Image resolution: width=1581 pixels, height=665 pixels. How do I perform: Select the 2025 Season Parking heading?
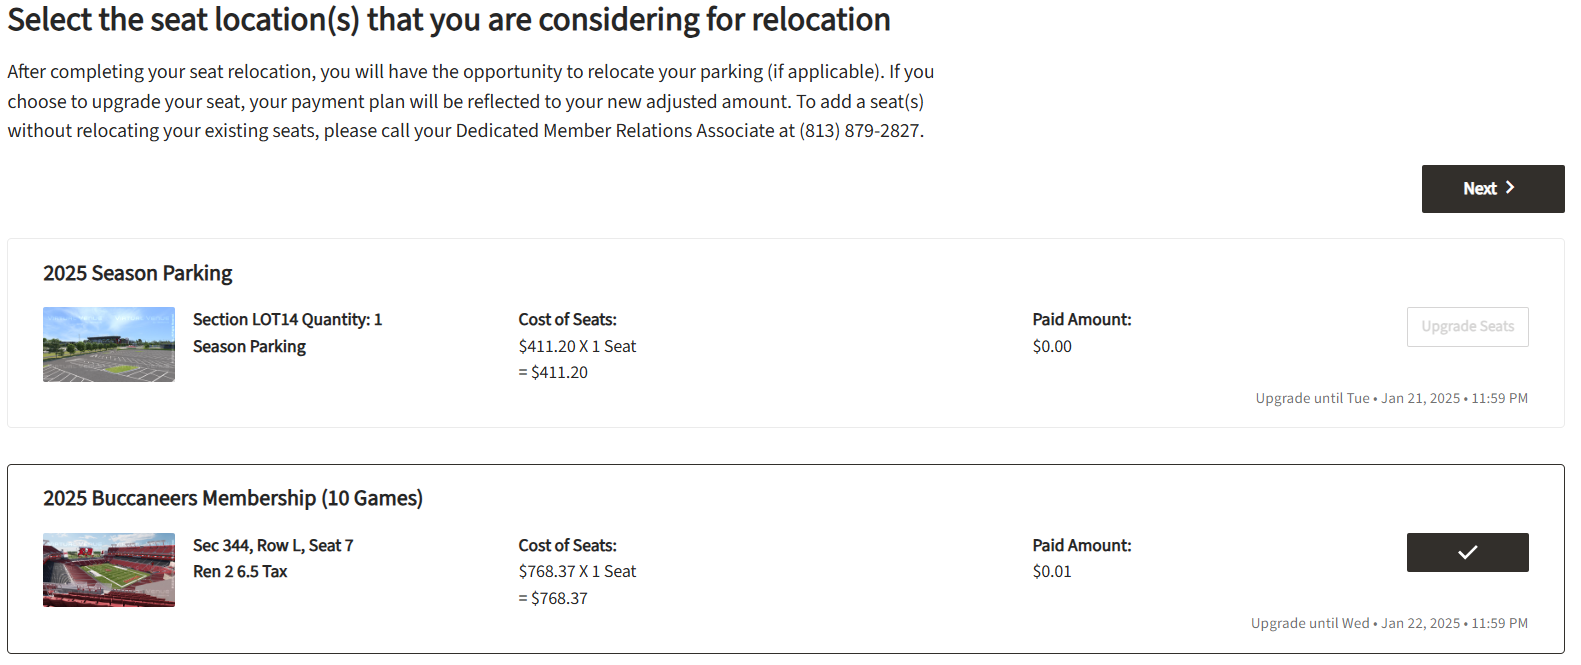[138, 273]
